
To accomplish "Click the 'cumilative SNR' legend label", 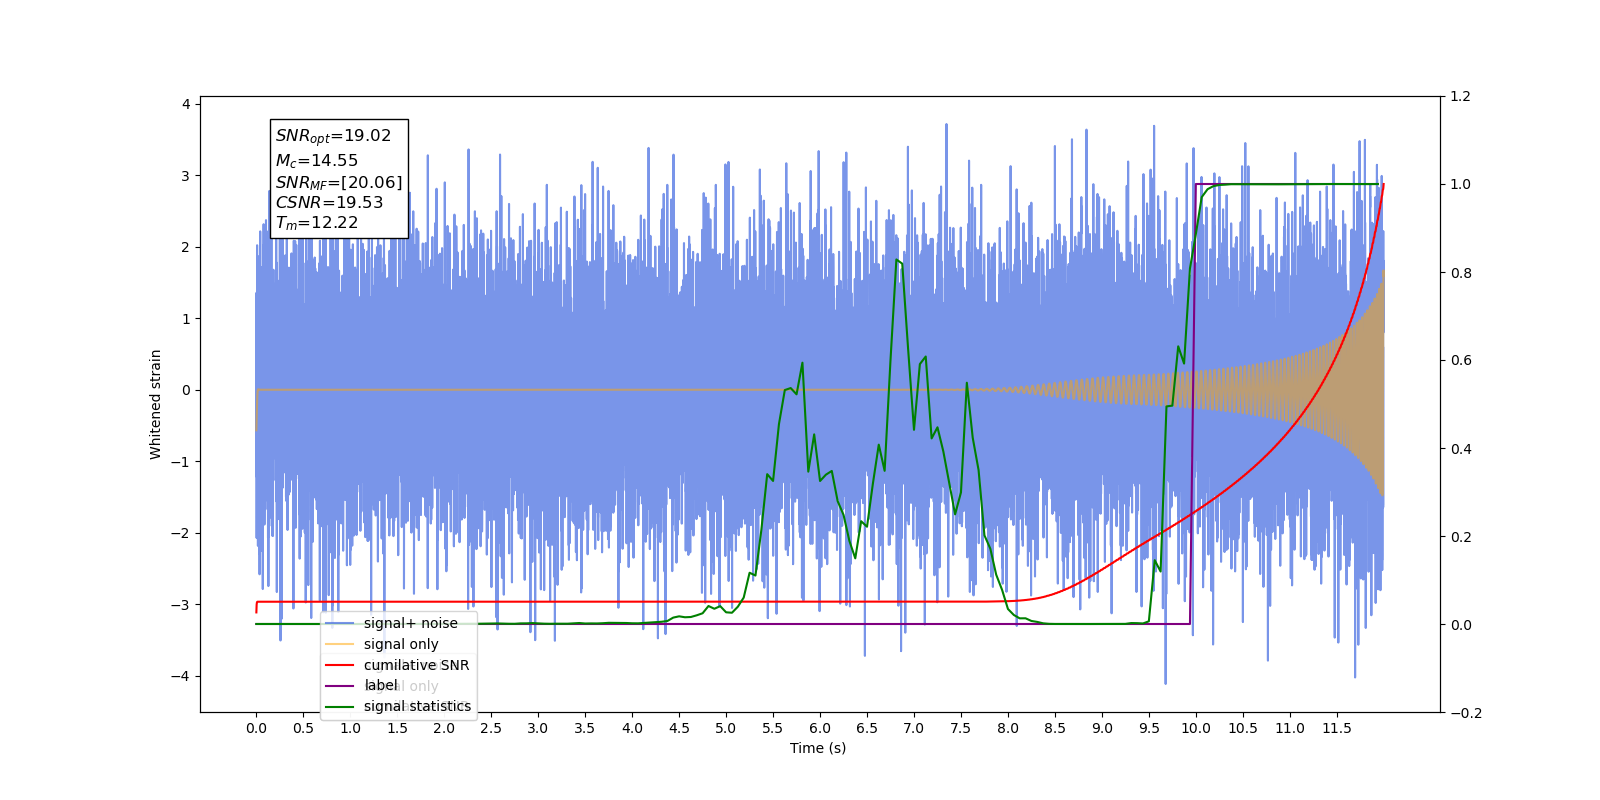I will (416, 665).
